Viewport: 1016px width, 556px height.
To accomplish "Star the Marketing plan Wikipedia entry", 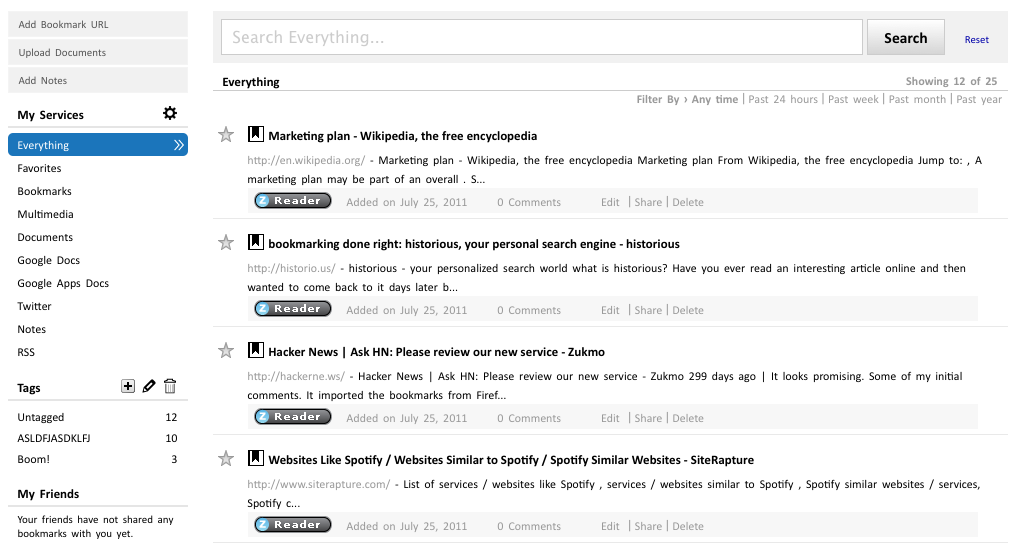I will click(x=225, y=135).
